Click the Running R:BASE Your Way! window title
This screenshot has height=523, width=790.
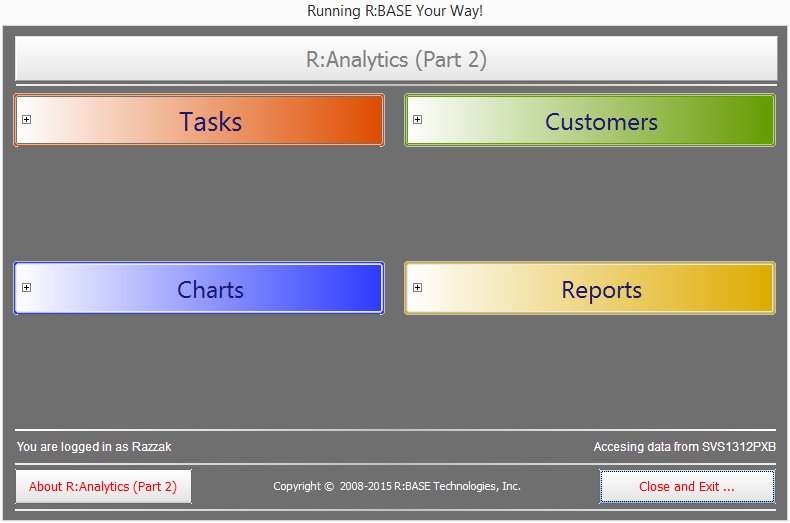395,11
